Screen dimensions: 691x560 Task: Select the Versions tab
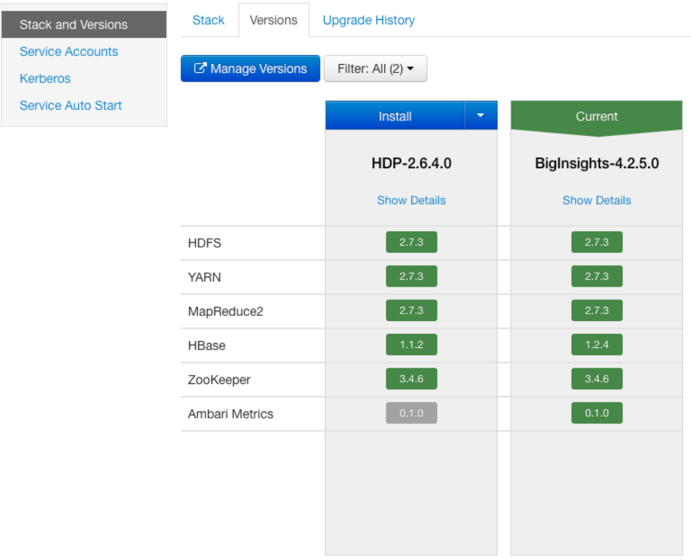[x=274, y=20]
